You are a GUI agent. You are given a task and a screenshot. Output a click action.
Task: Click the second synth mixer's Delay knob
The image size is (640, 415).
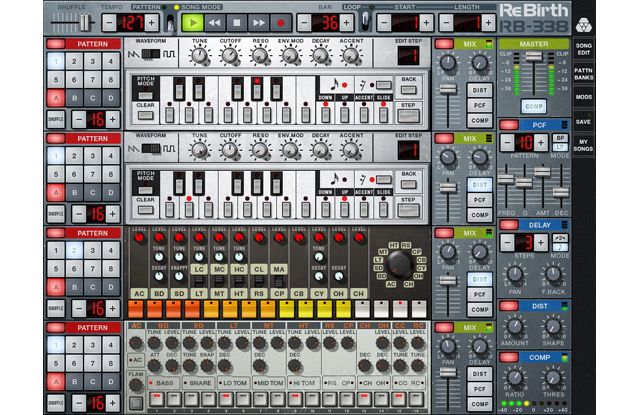click(x=480, y=158)
